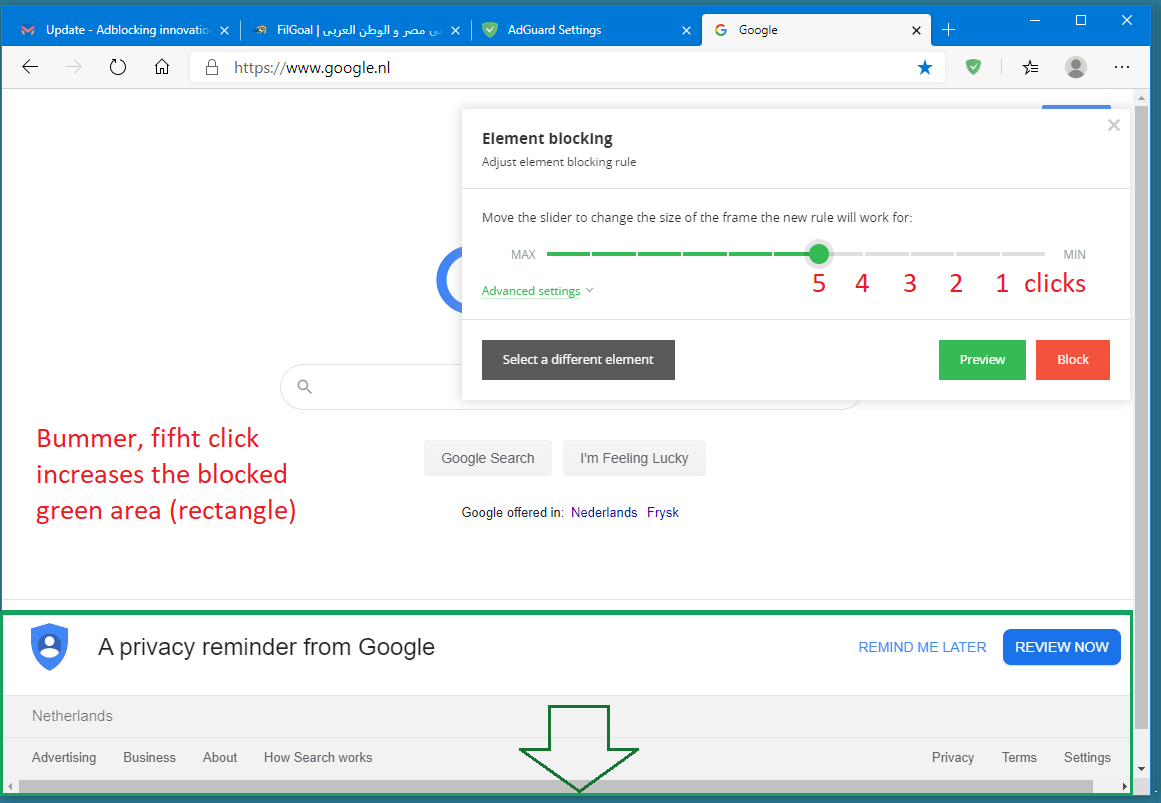
Task: Open the Advertising footer link
Action: tap(64, 757)
